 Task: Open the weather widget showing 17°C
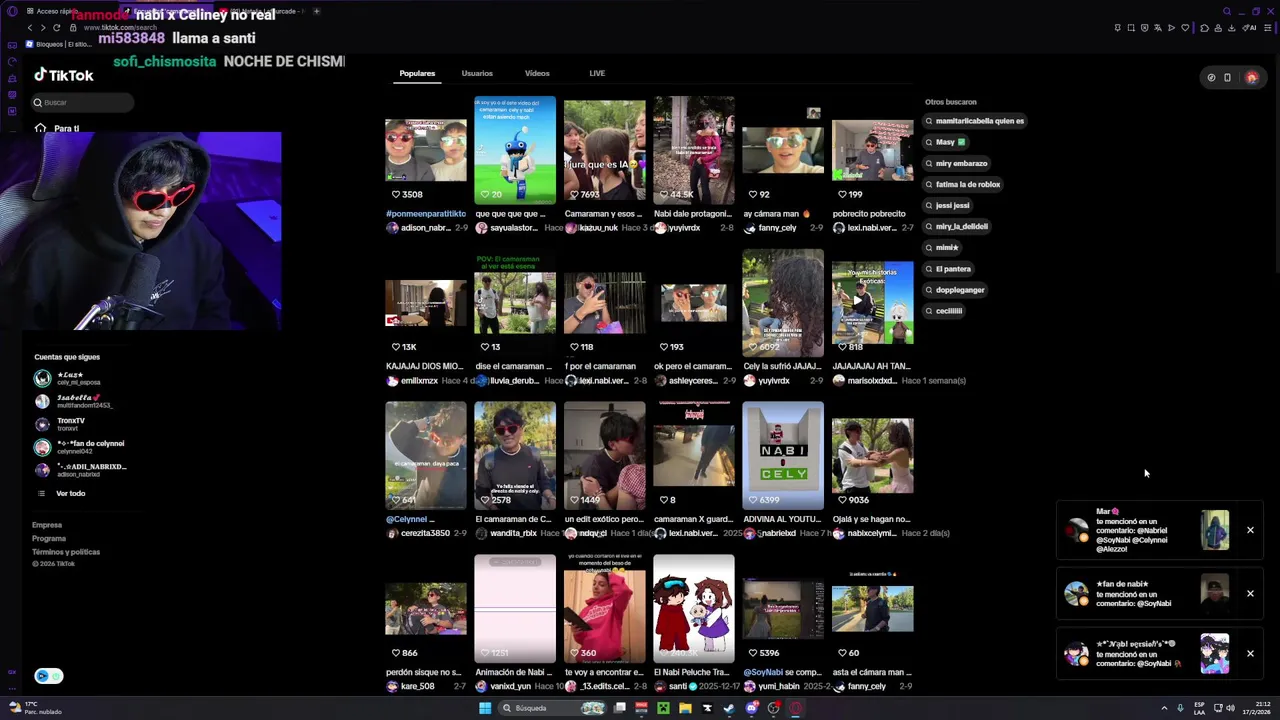[x=36, y=708]
